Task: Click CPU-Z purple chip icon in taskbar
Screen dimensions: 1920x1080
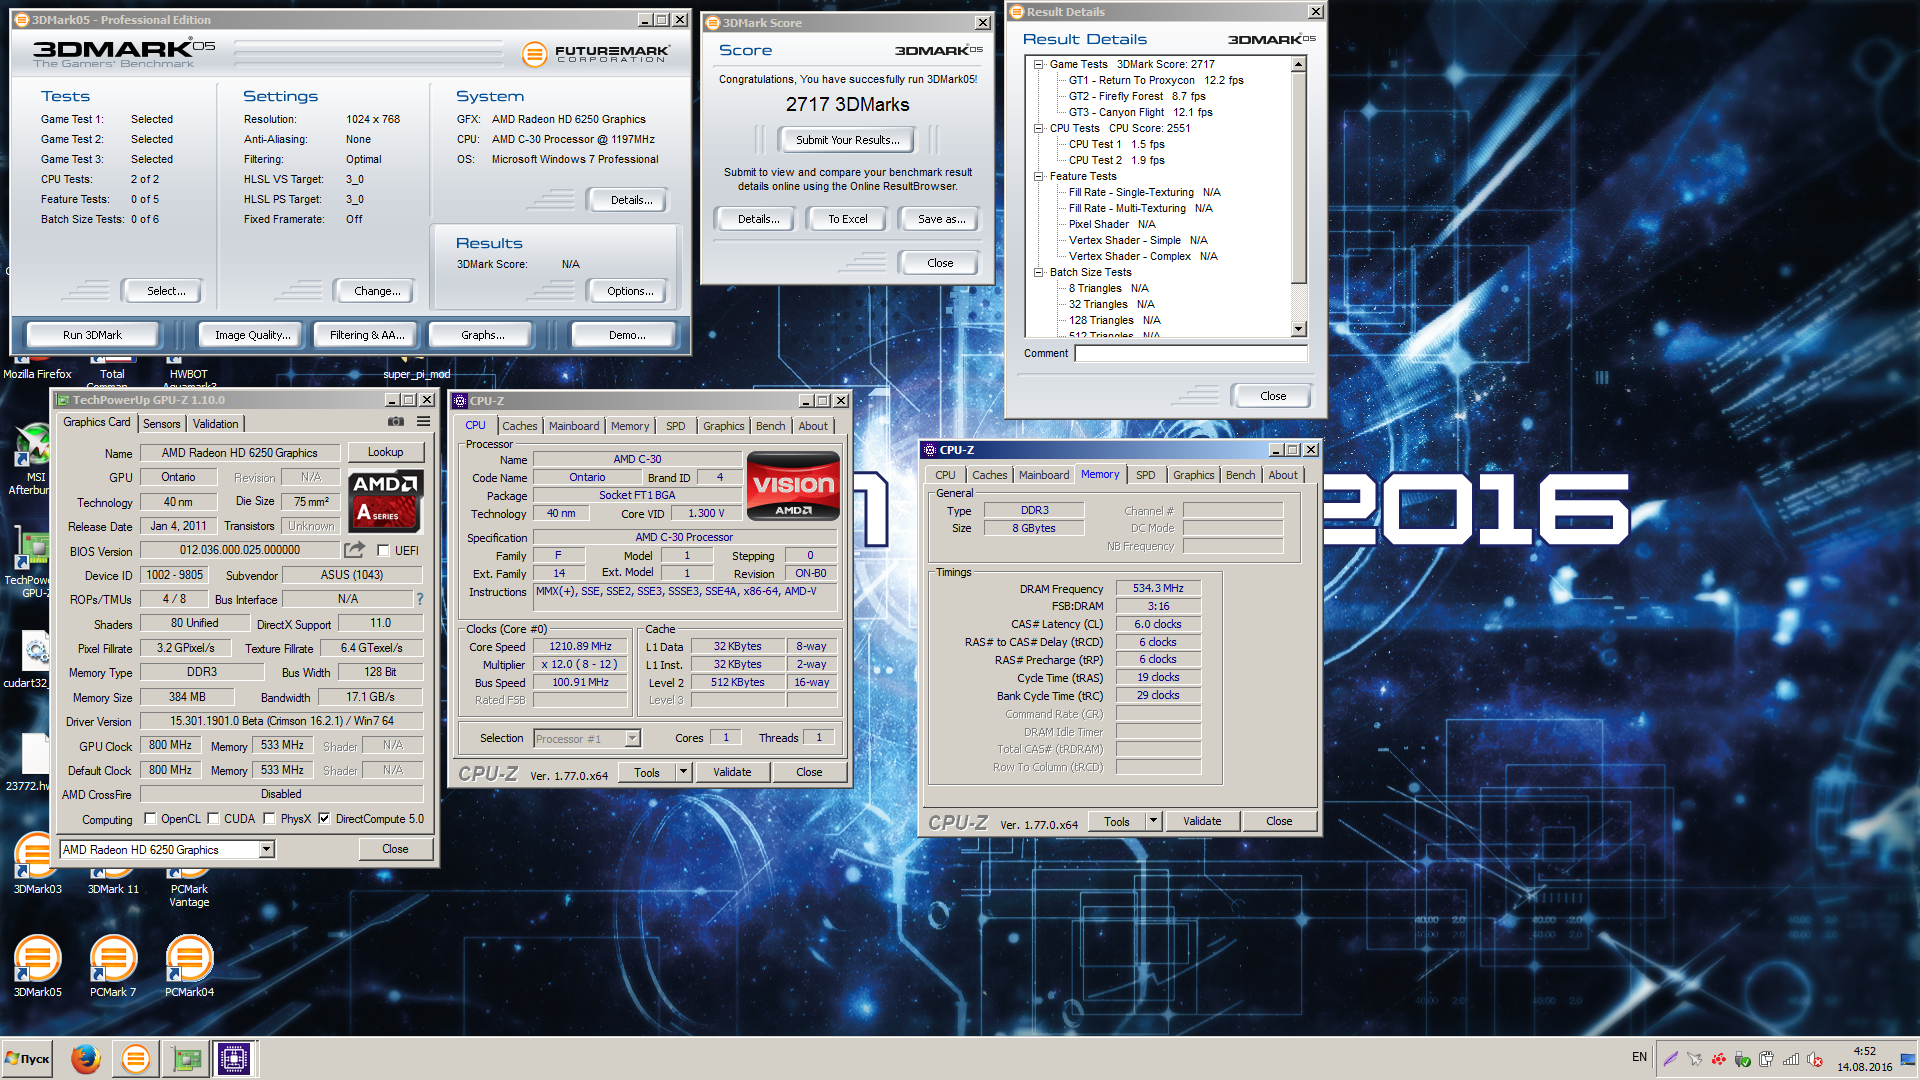Action: point(234,1058)
